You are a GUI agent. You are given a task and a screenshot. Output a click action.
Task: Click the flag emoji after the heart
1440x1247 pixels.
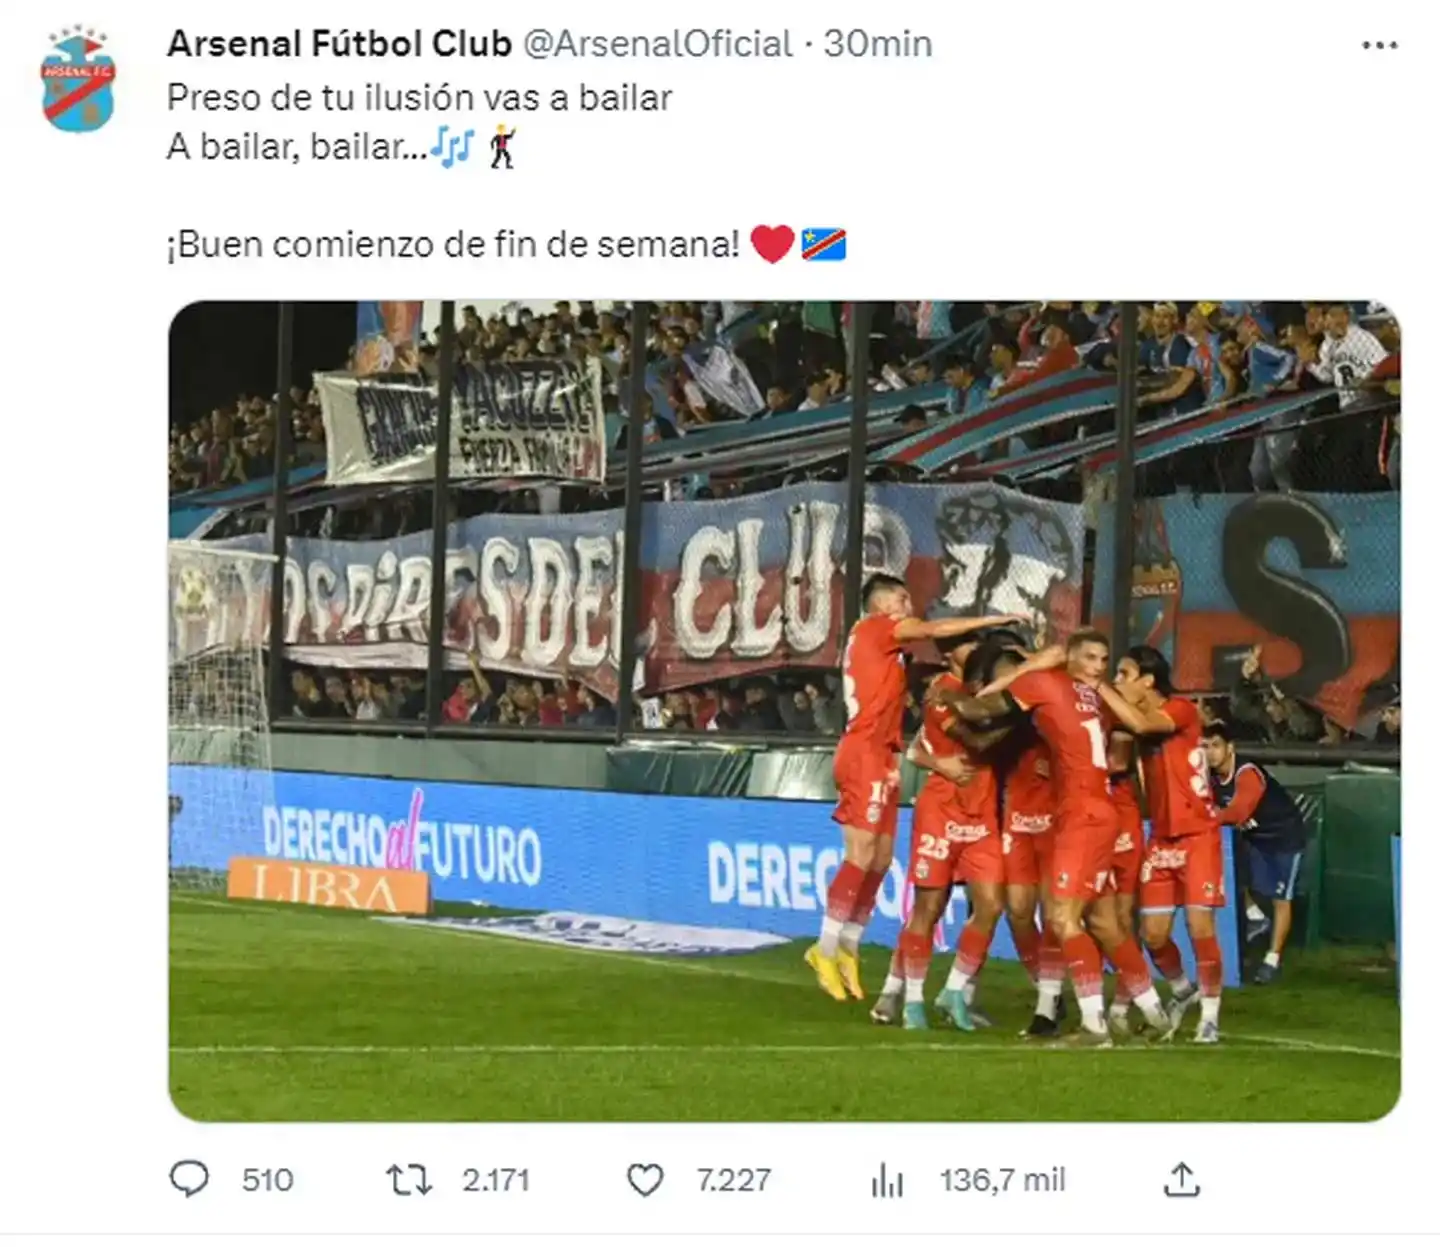click(x=824, y=244)
